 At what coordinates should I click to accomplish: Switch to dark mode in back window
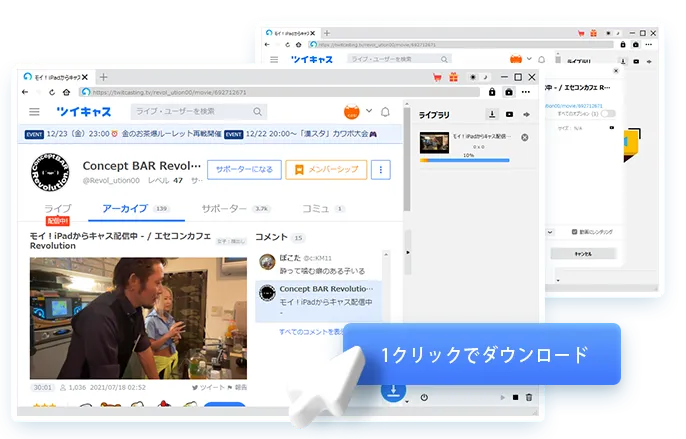[x=618, y=33]
